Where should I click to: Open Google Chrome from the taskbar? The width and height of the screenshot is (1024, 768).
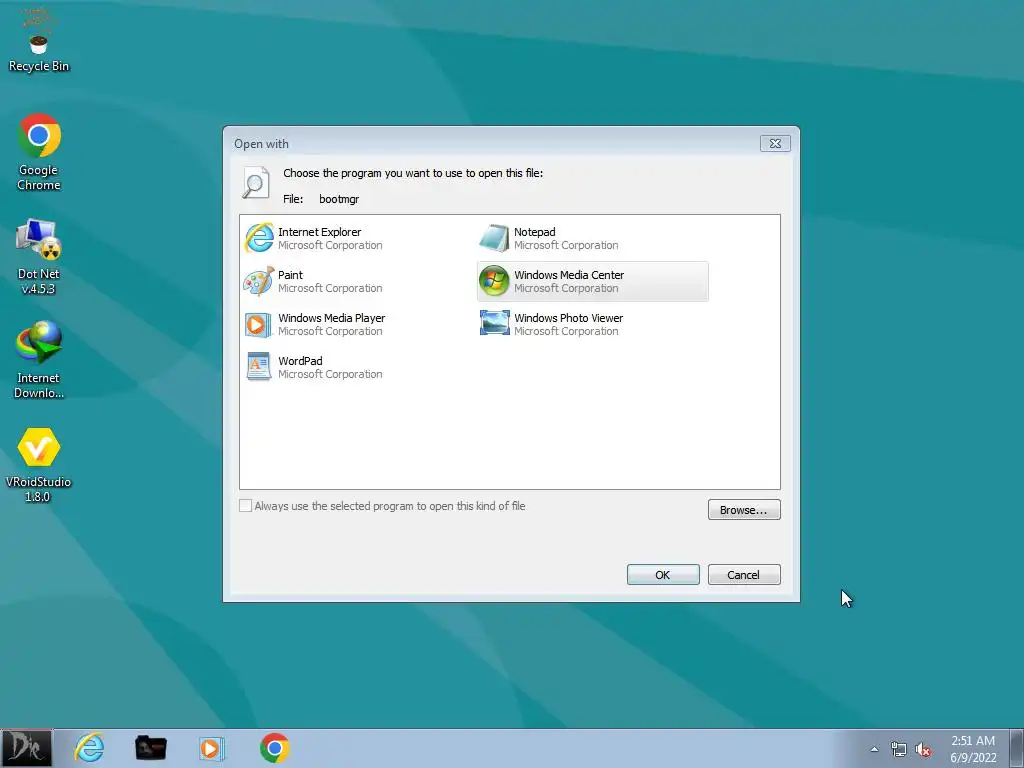pos(274,748)
